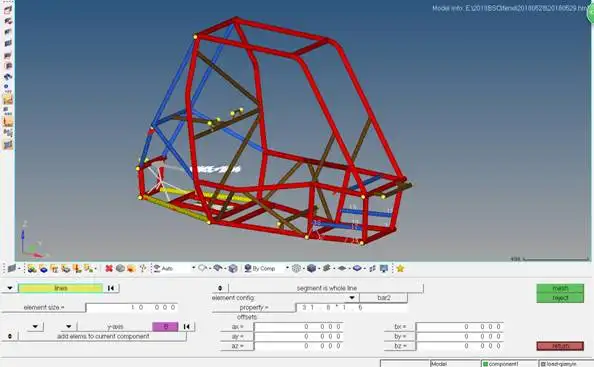Image resolution: width=594 pixels, height=367 pixels.
Task: Click the ay offset input field
Action: point(299,336)
